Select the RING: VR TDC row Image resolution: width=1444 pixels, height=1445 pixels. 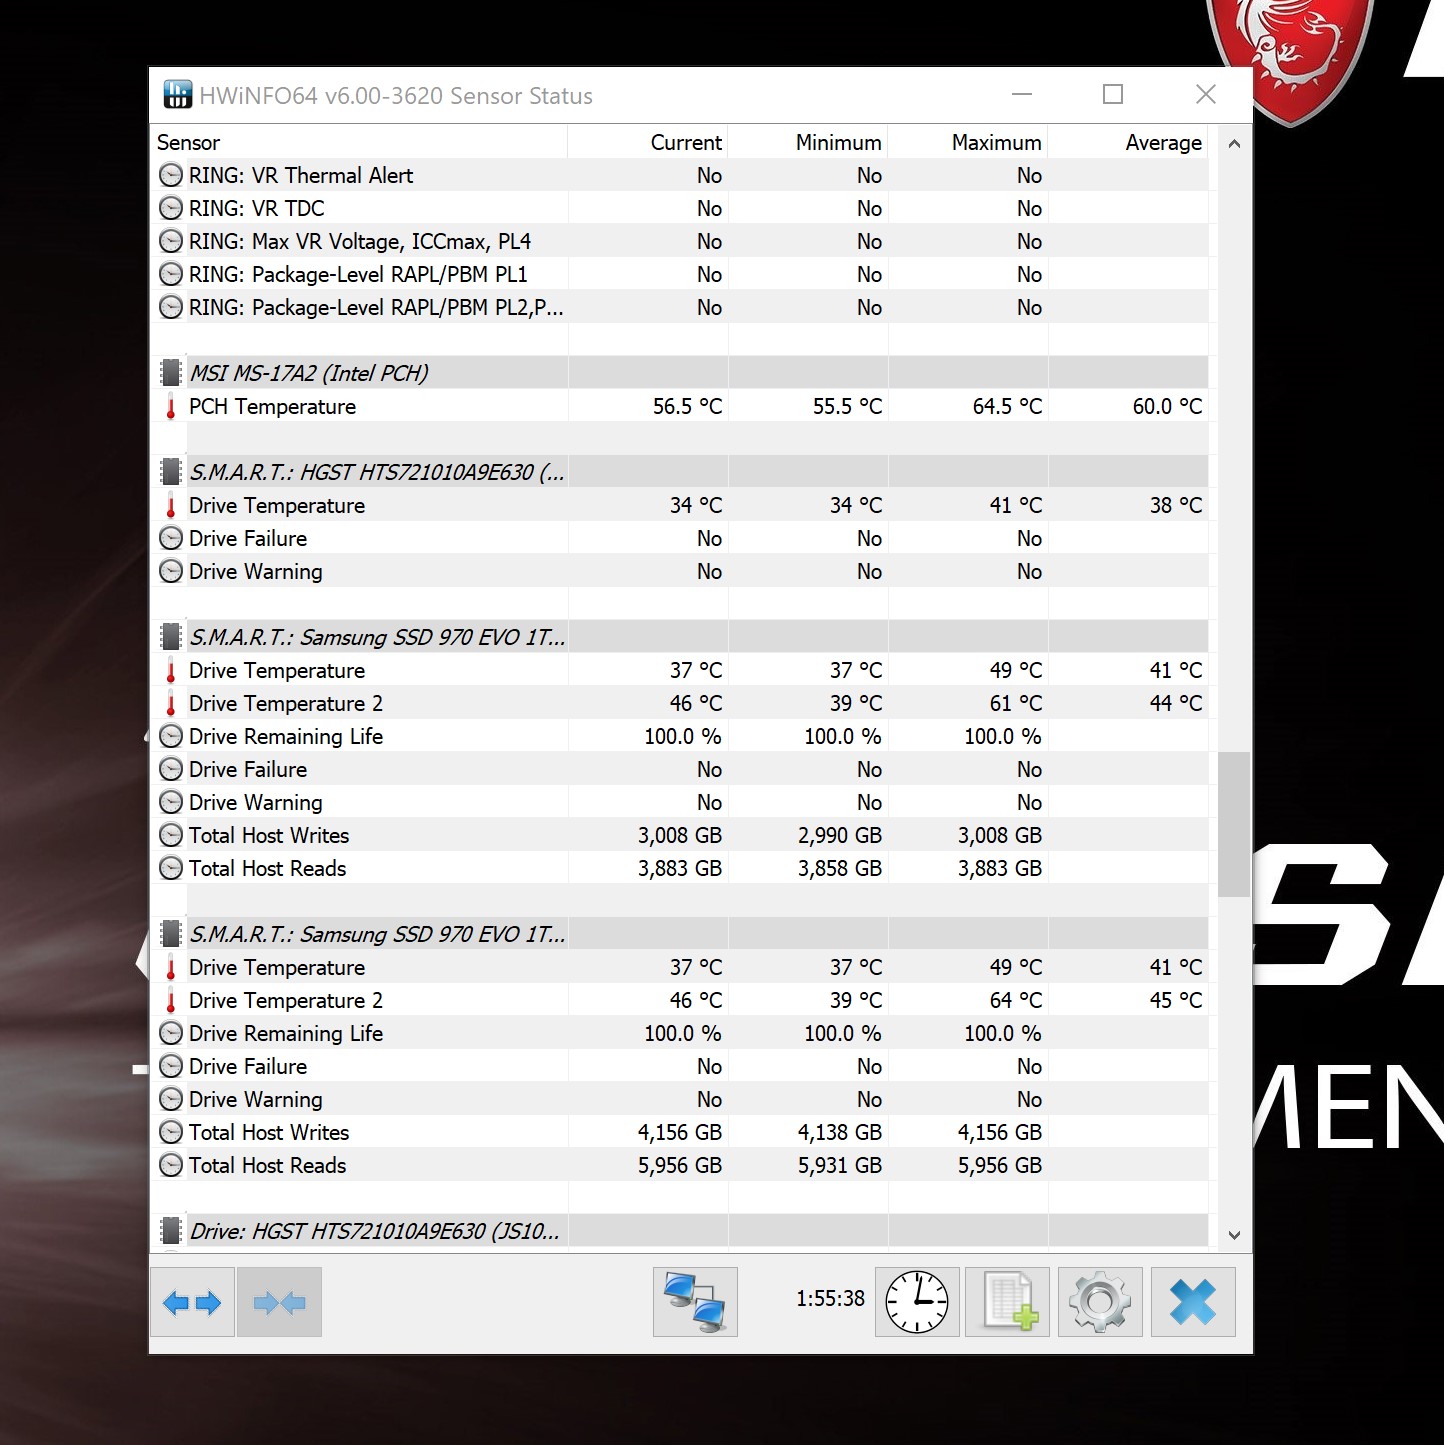point(679,208)
